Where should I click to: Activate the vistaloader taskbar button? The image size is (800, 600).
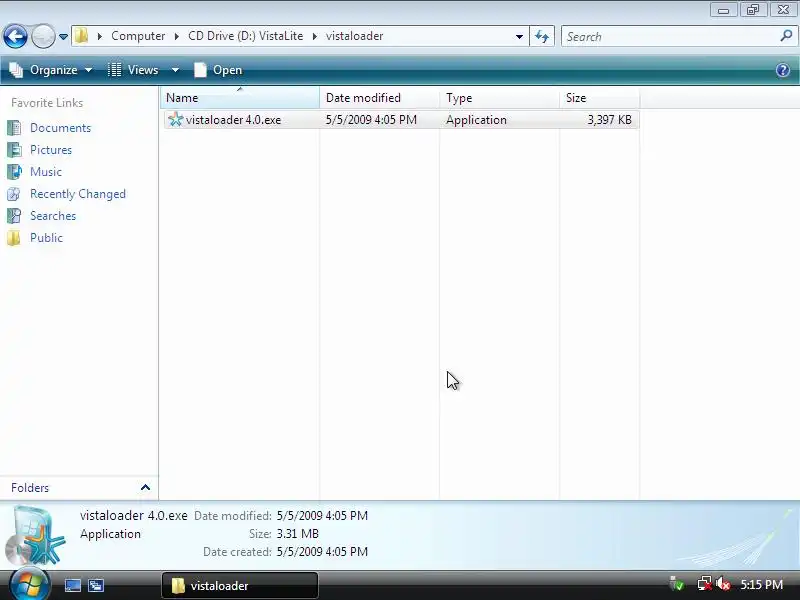coord(240,585)
